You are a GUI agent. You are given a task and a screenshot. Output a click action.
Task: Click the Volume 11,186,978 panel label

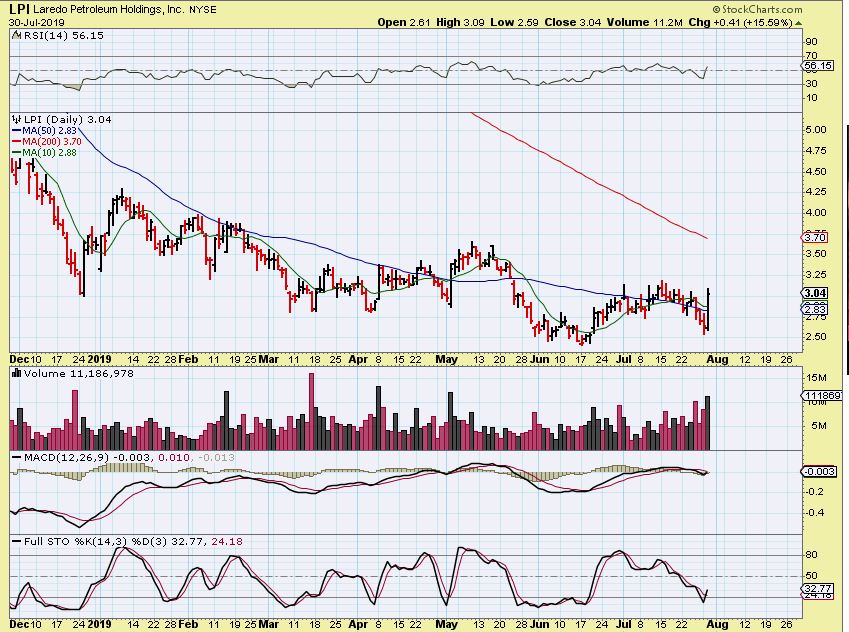pyautogui.click(x=79, y=374)
